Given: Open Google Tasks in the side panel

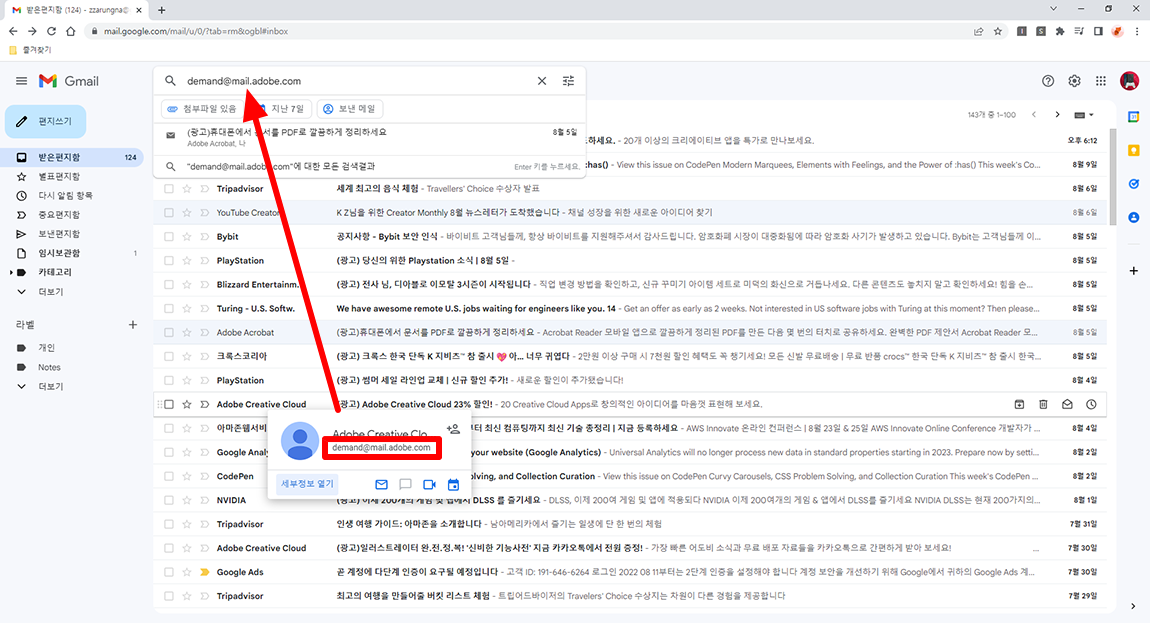Looking at the screenshot, I should pos(1134,184).
